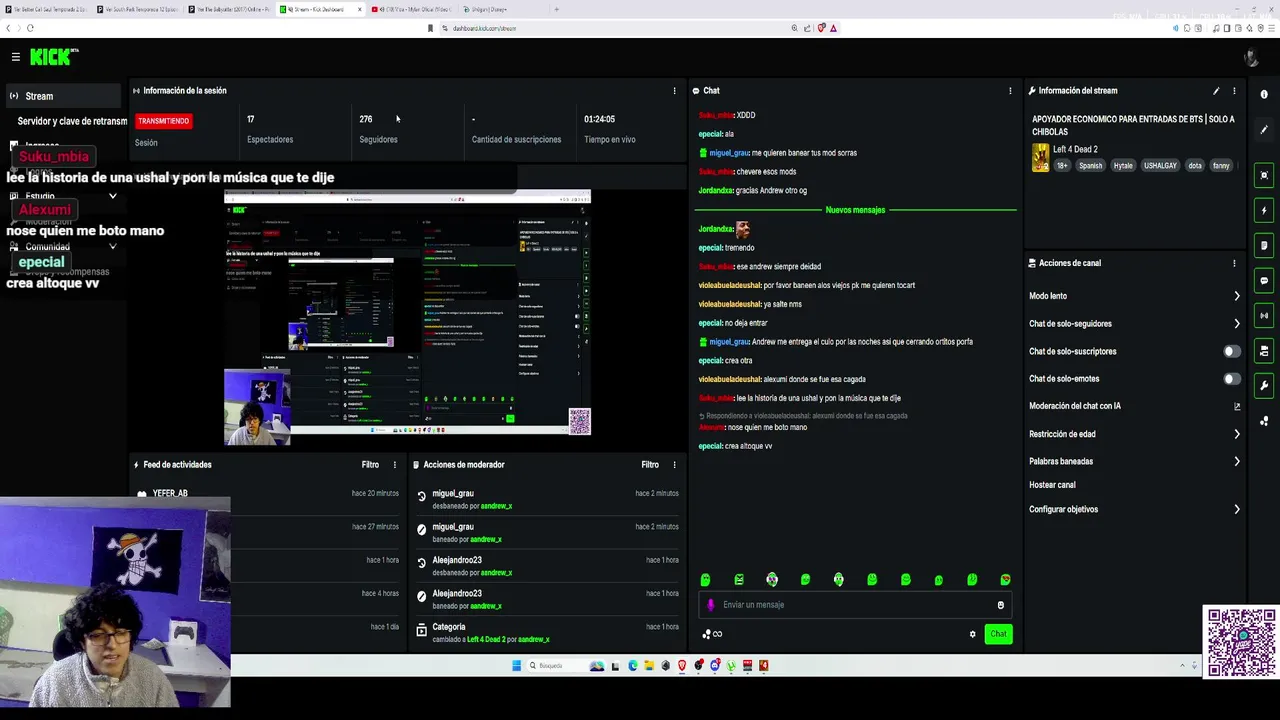Click Hostear canal
The image size is (1280, 720).
[1052, 485]
